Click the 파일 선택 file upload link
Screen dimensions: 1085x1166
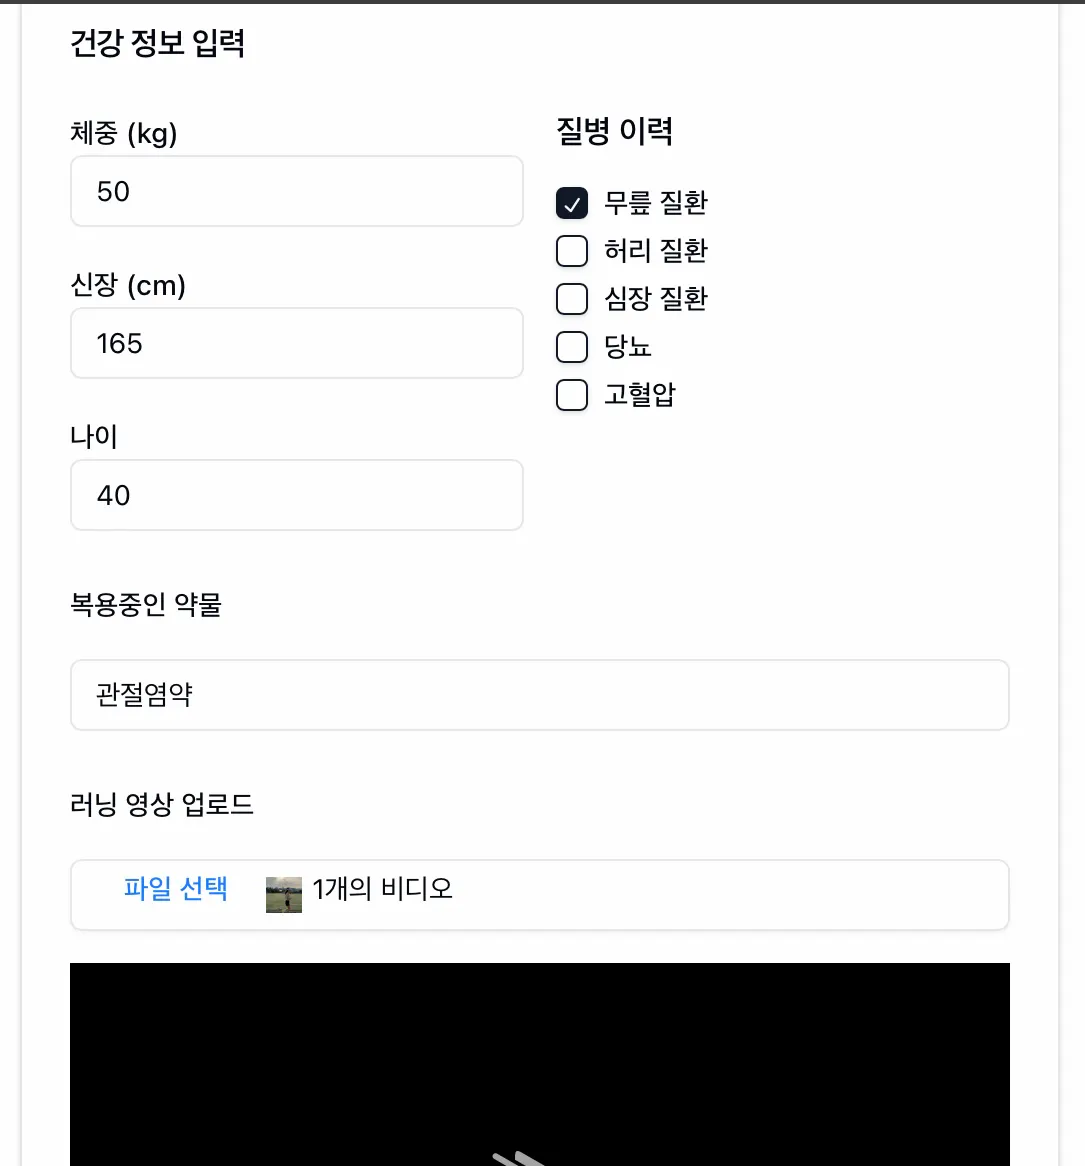[x=175, y=891]
